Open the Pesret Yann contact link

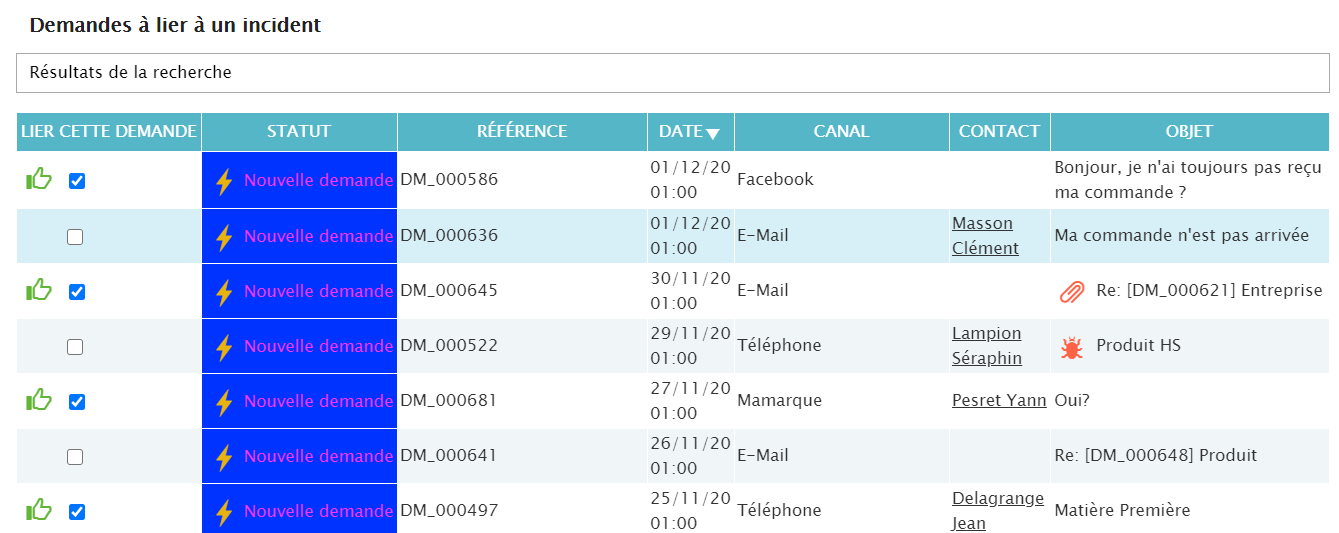998,401
